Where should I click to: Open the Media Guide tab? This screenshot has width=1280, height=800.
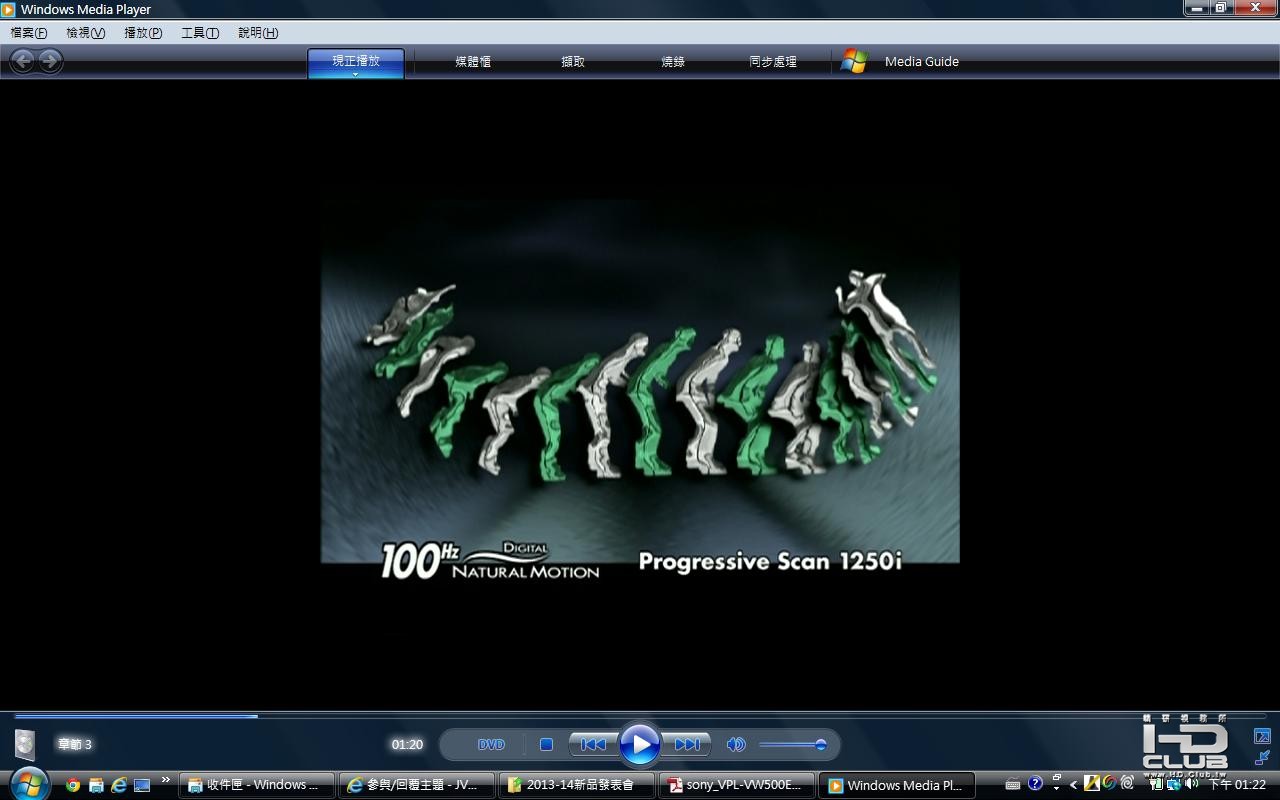coord(922,62)
